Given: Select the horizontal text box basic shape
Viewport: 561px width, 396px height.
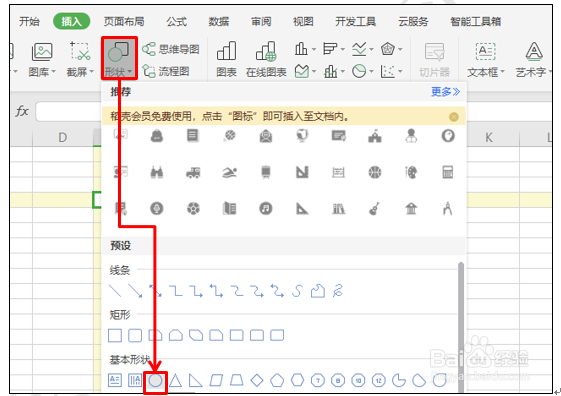Looking at the screenshot, I should [x=115, y=380].
